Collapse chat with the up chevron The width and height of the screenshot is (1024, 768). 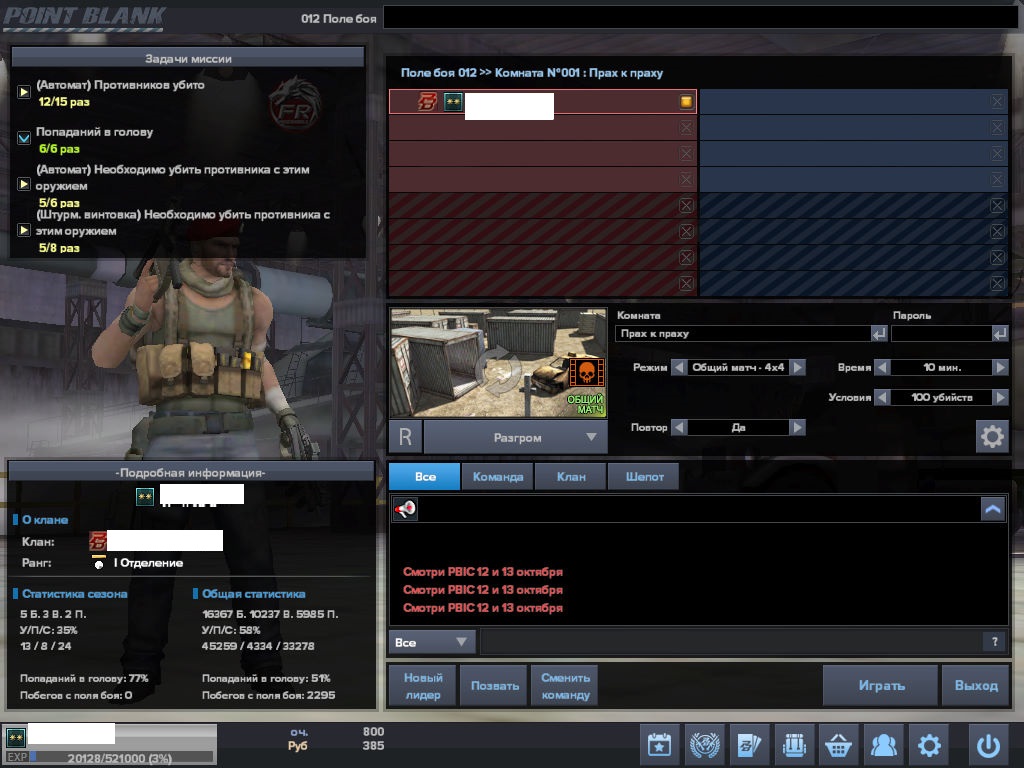(x=993, y=509)
